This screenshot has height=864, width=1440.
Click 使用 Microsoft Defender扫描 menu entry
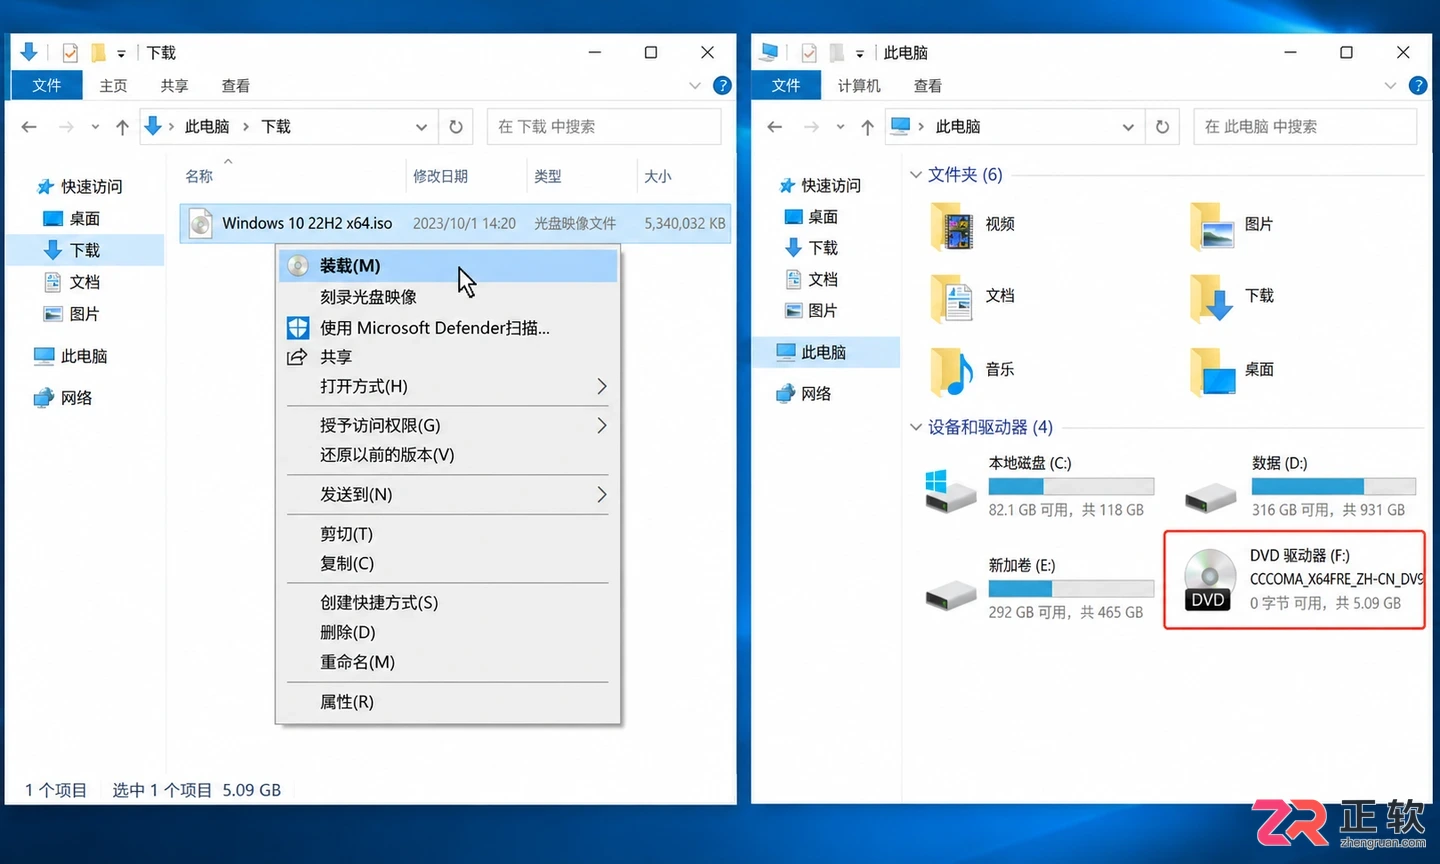448,328
